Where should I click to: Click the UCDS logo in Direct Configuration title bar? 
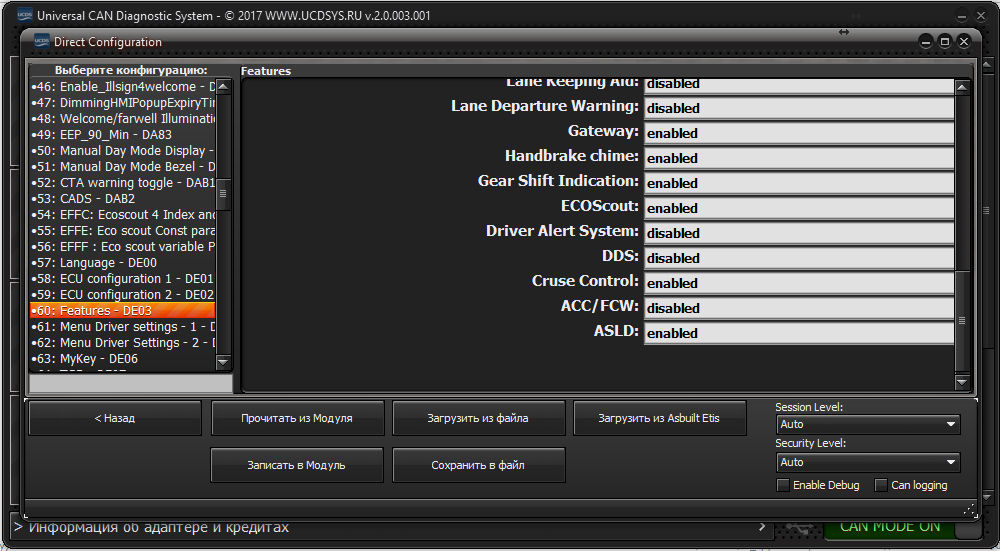42,42
